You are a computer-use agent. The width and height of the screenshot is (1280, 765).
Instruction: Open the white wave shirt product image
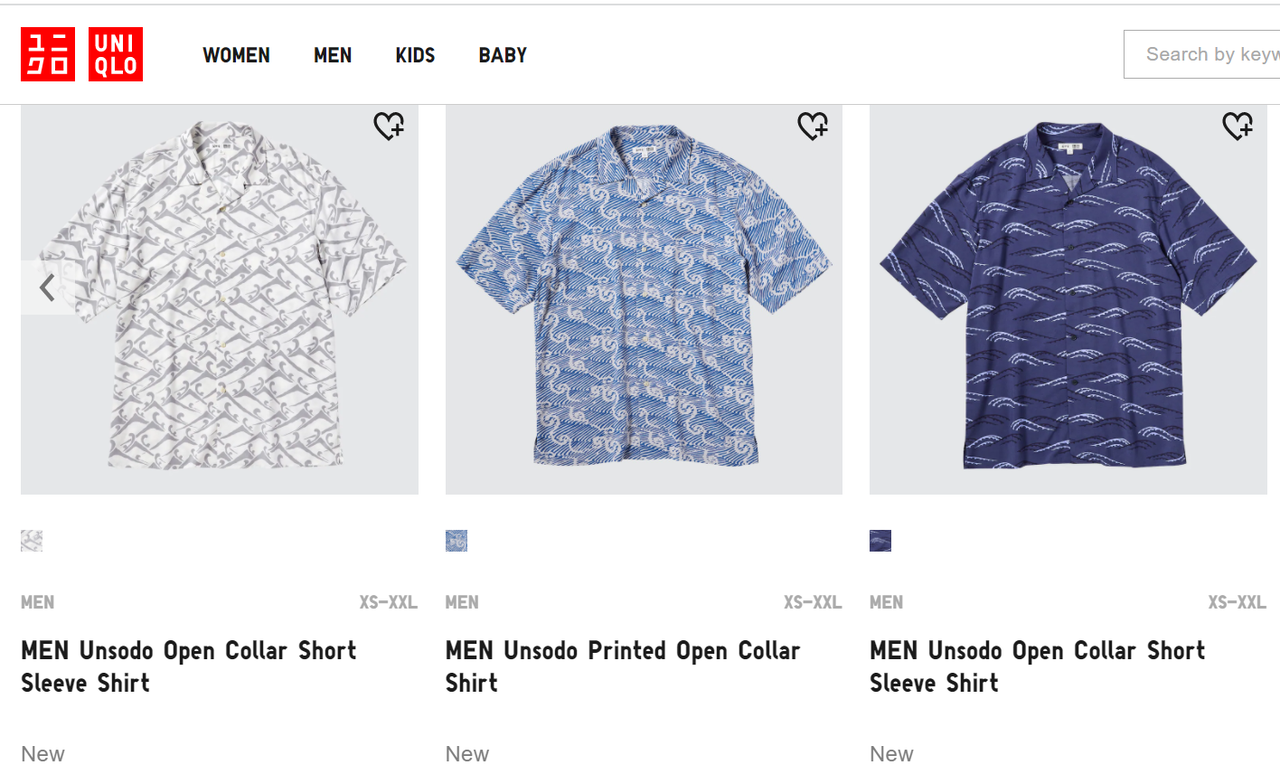tap(219, 300)
